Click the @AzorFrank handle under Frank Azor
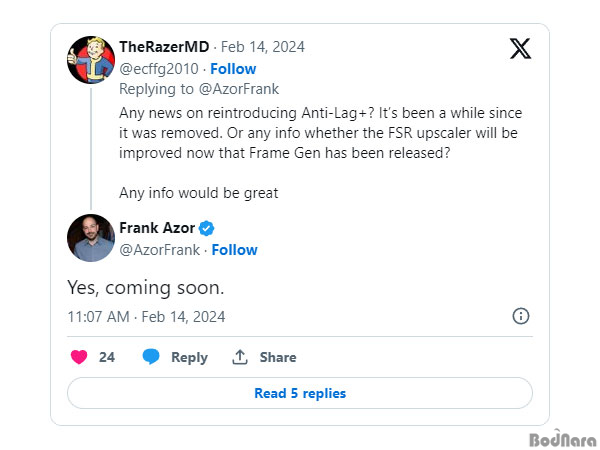The height and width of the screenshot is (450, 600). (160, 250)
